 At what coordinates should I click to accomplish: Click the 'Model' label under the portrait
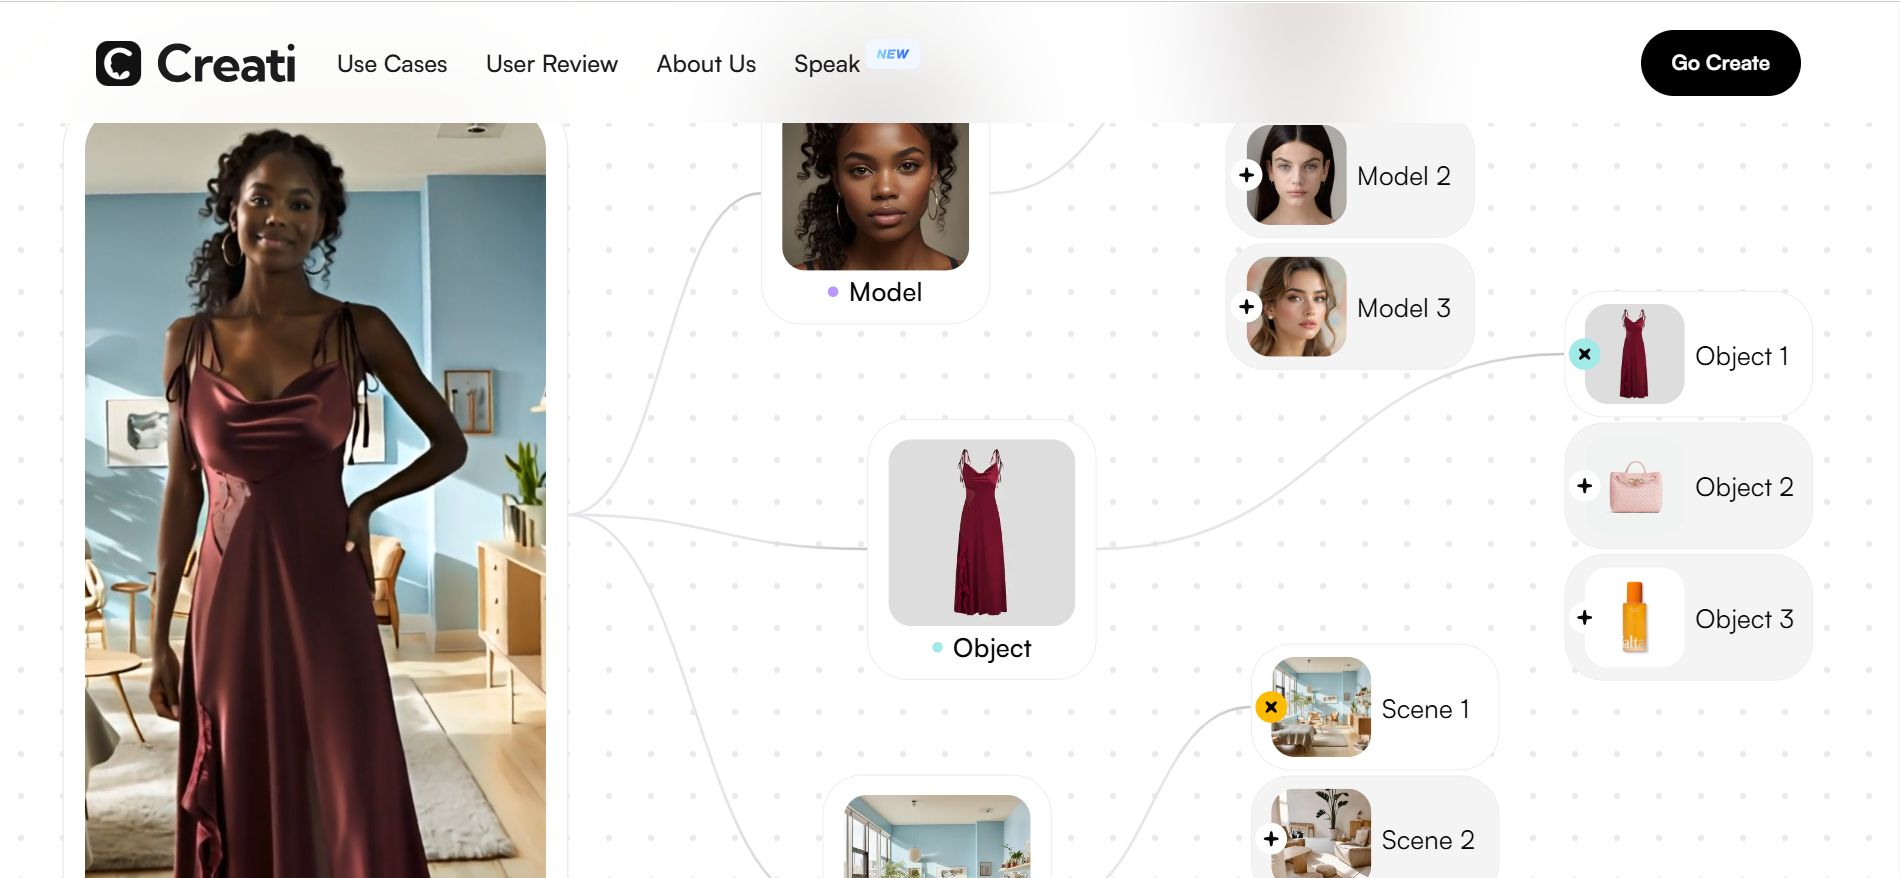885,292
